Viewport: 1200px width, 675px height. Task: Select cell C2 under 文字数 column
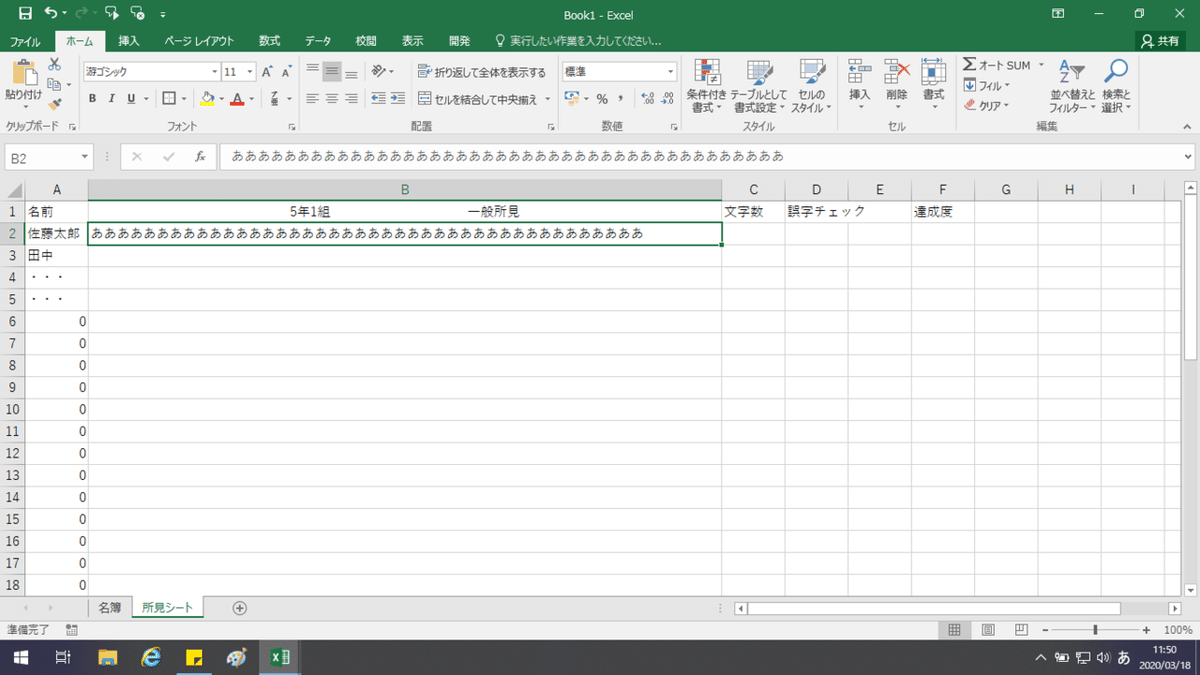(753, 233)
